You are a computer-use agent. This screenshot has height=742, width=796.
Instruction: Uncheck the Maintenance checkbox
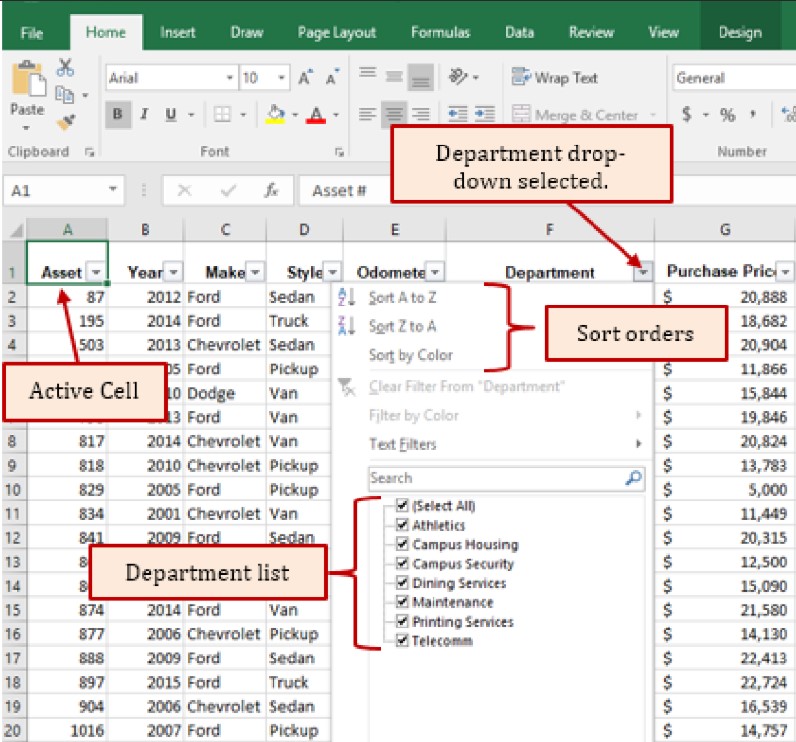pyautogui.click(x=402, y=602)
